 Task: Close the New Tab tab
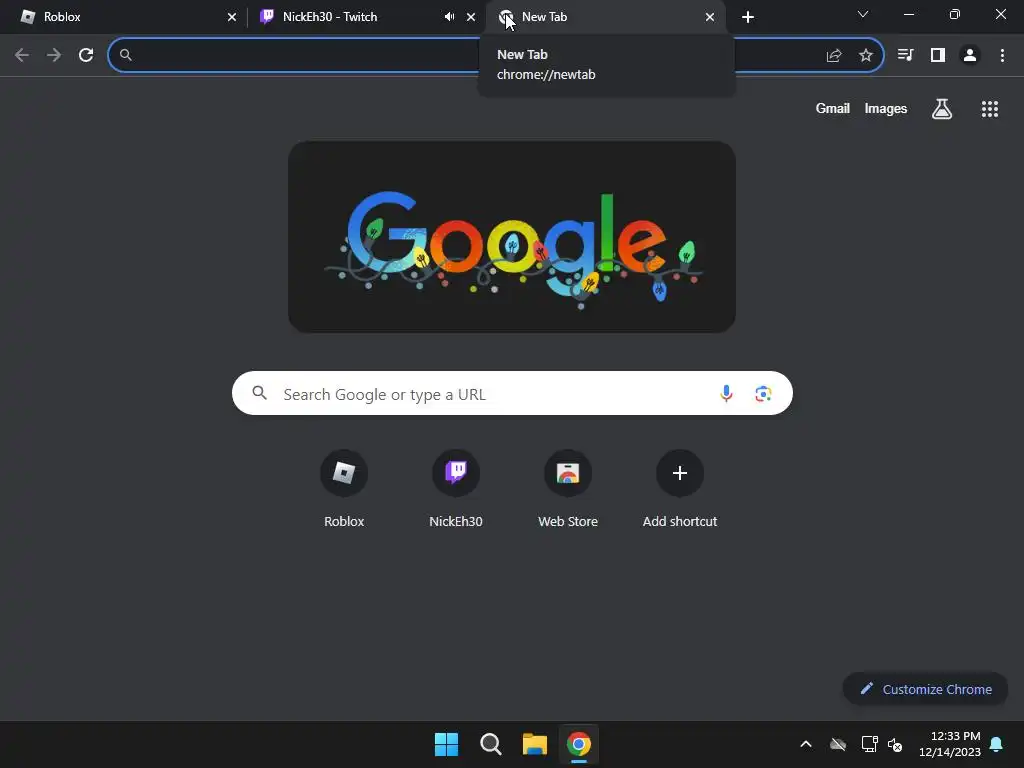click(x=710, y=17)
